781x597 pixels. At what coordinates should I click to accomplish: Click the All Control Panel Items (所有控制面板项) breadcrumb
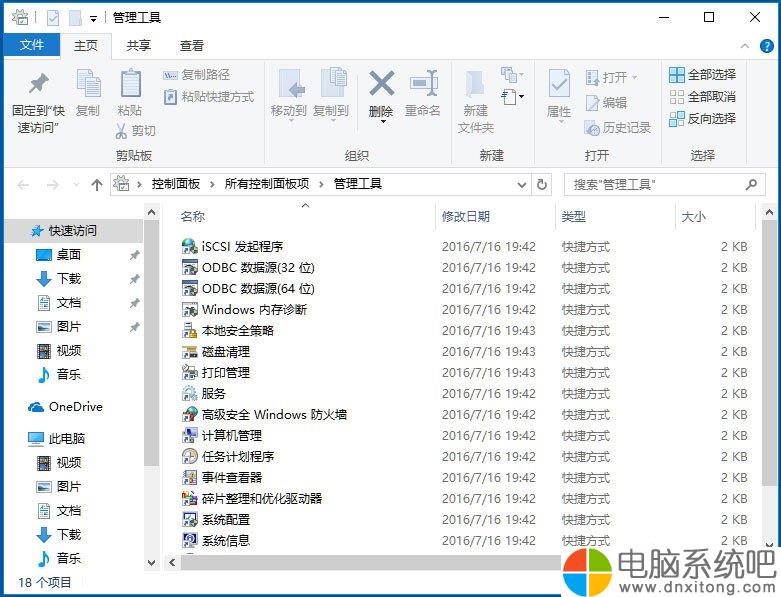tap(266, 184)
